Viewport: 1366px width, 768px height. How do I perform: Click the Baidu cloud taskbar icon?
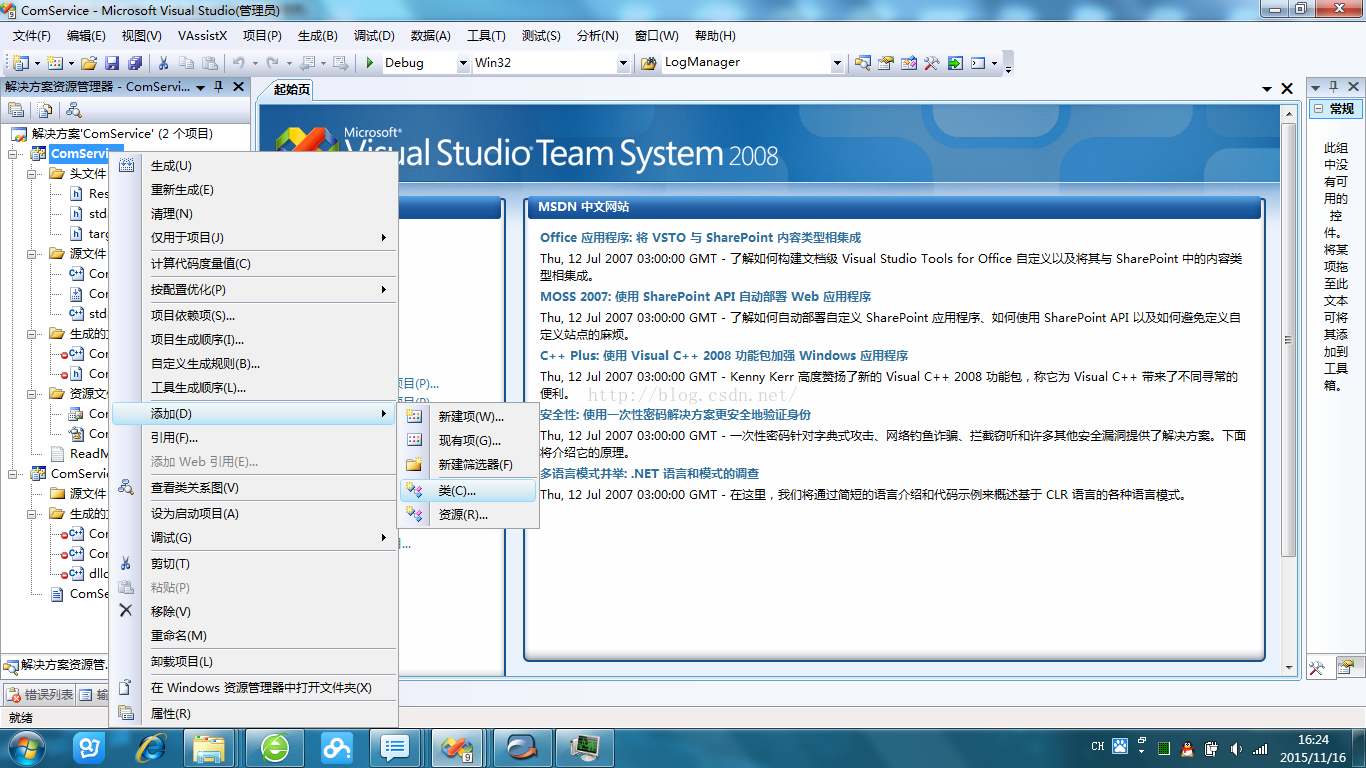336,747
